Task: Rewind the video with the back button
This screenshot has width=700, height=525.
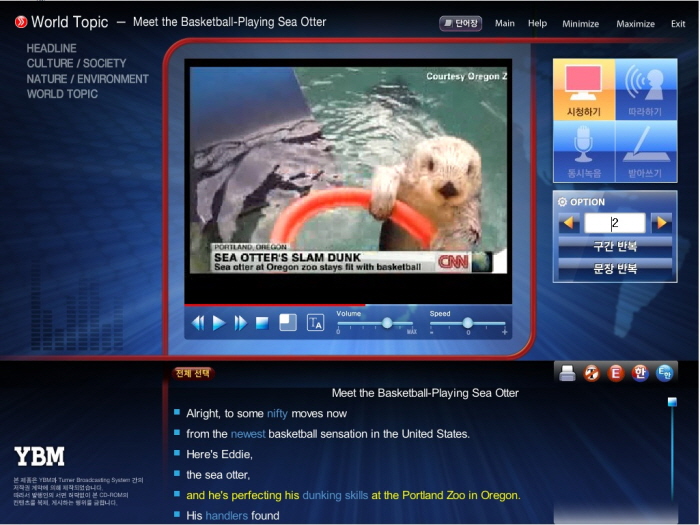Action: [198, 323]
